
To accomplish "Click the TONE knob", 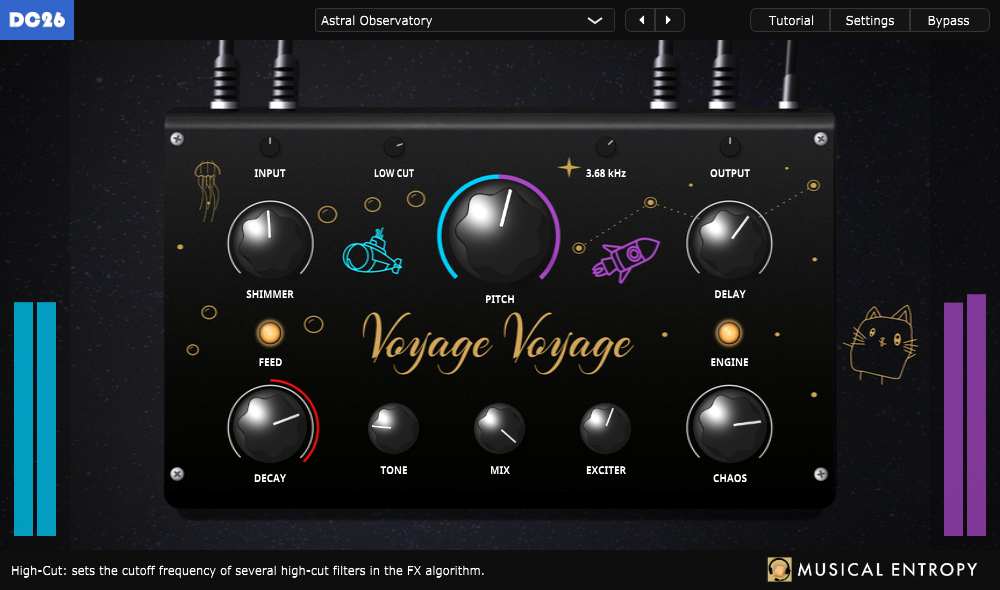I will pos(393,428).
